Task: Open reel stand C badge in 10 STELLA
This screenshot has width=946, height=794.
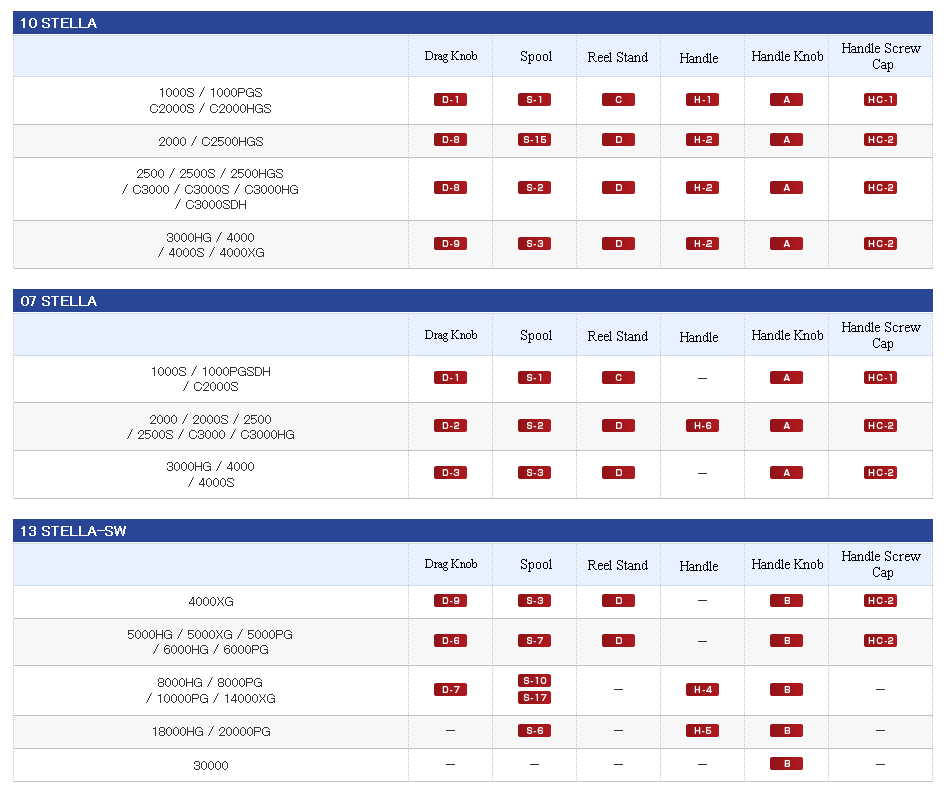Action: [618, 100]
